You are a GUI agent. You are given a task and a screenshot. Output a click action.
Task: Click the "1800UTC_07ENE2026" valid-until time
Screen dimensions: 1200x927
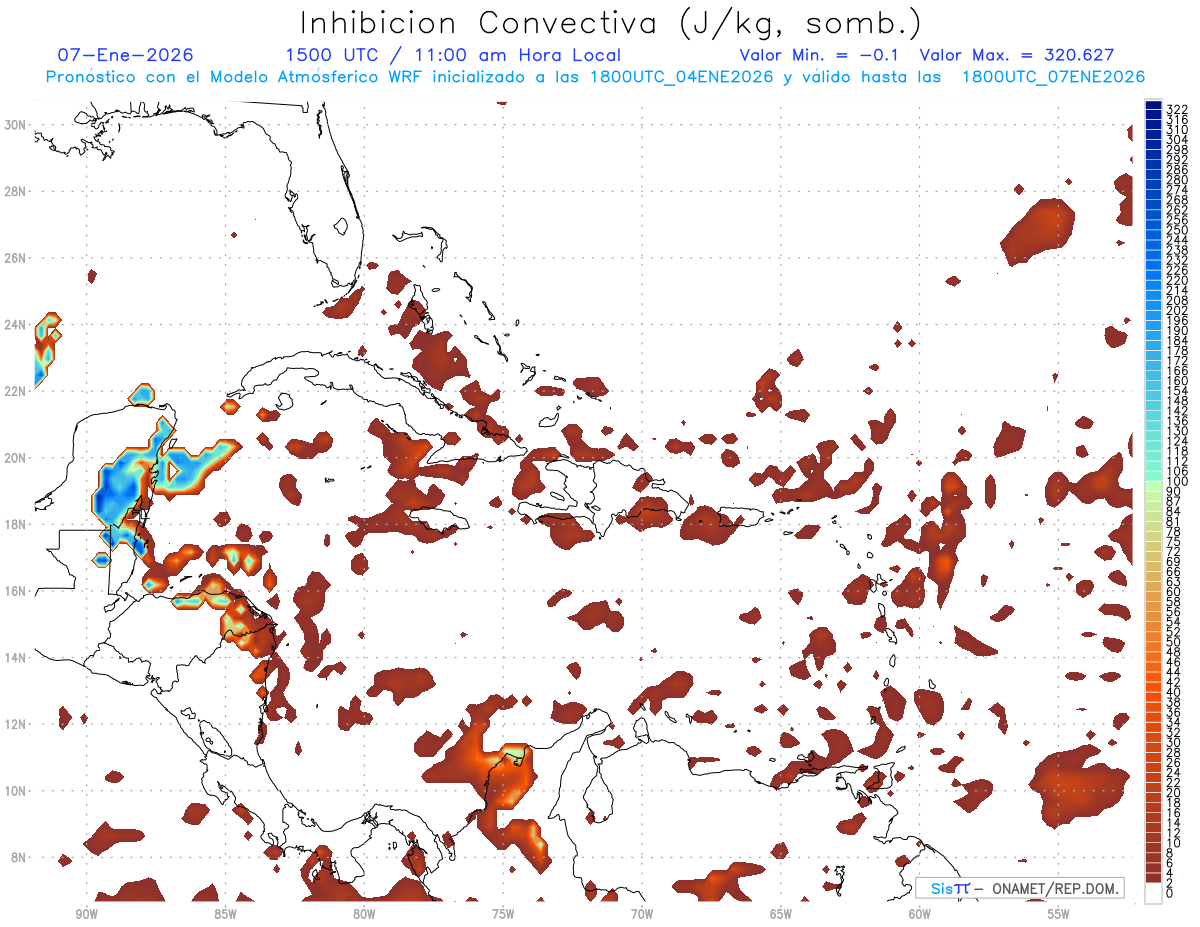coord(1053,77)
